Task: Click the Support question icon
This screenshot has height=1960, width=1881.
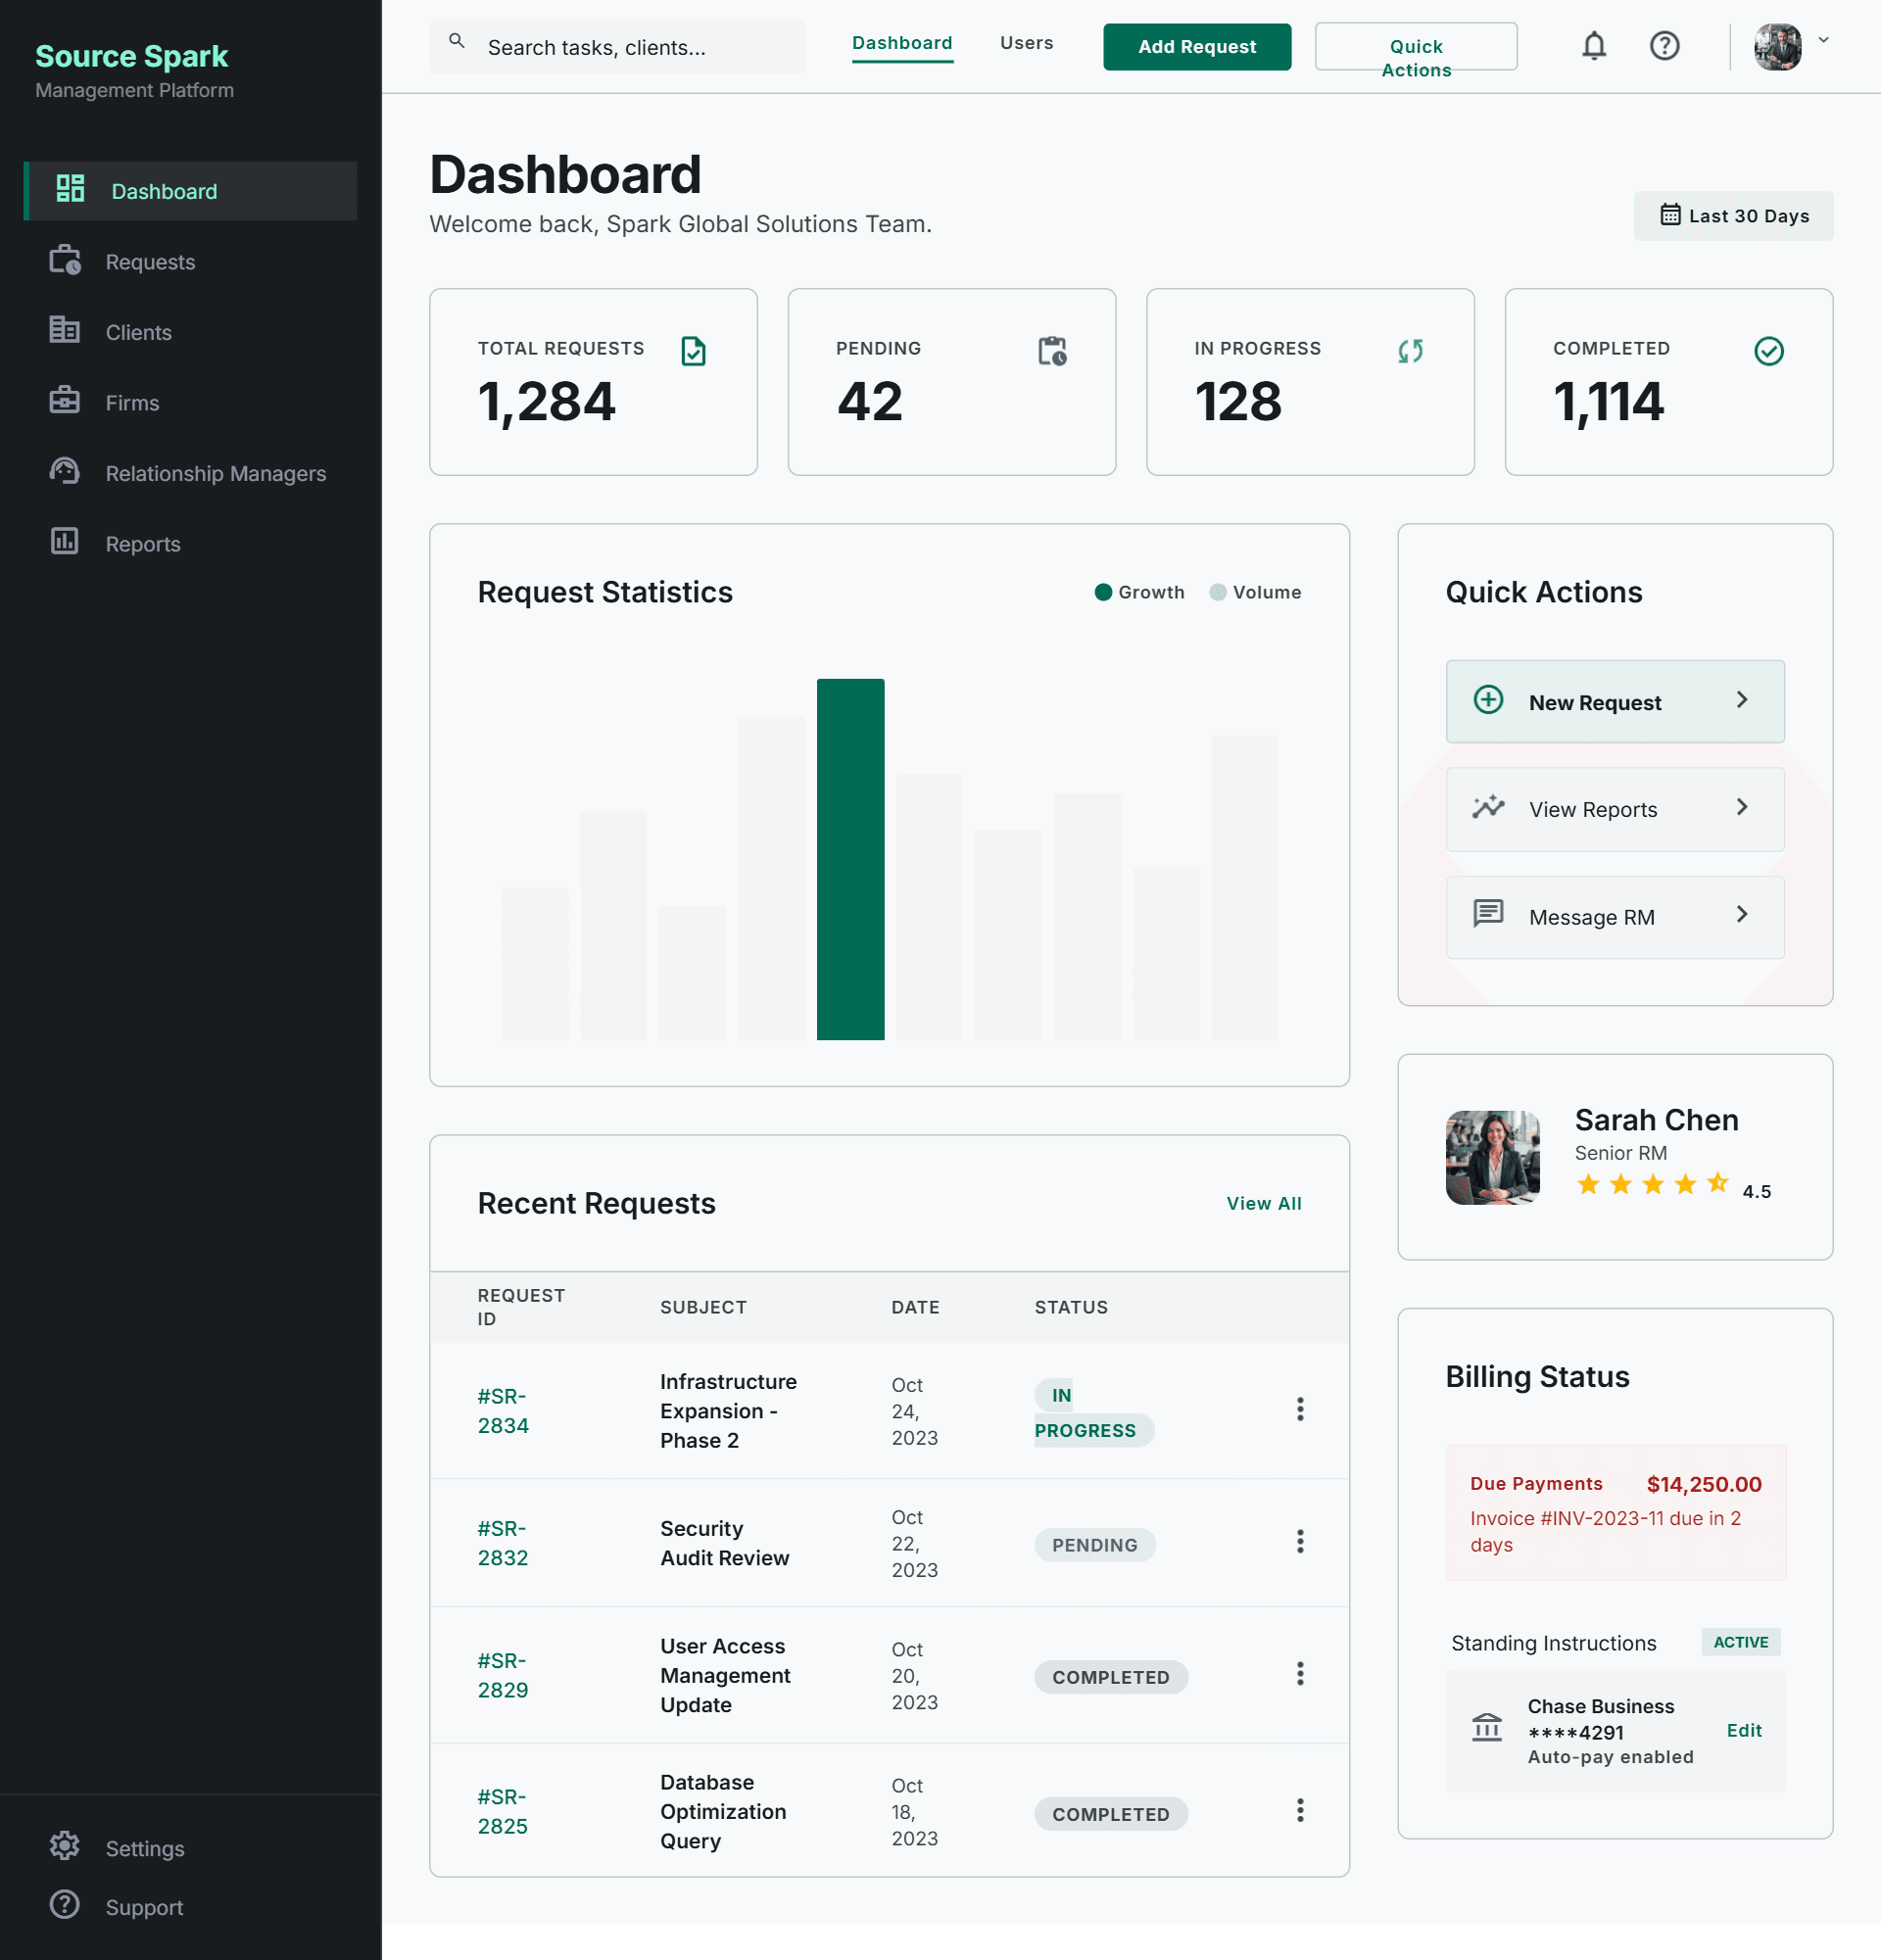Action: pos(65,1904)
